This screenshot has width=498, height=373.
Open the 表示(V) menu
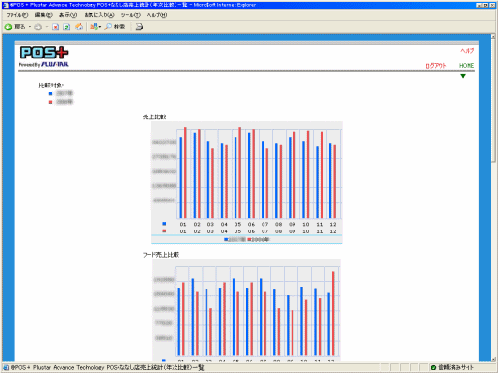pos(68,15)
